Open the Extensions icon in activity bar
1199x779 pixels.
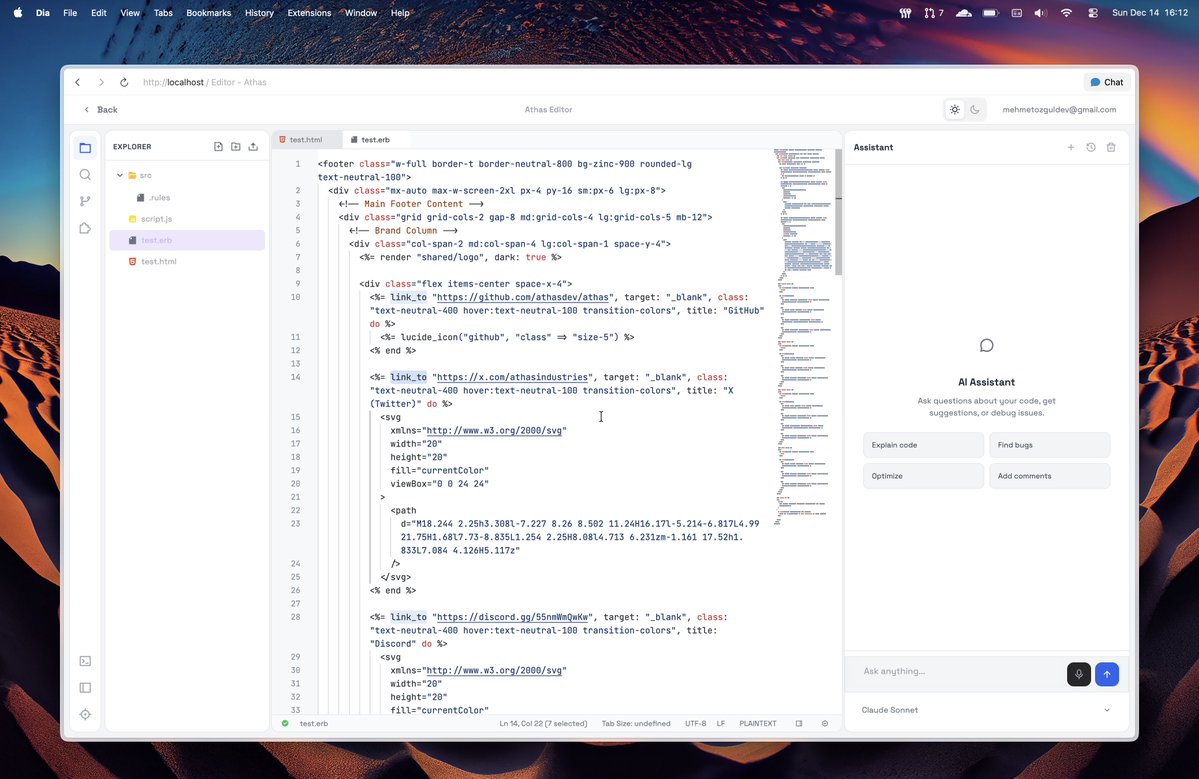pos(85,228)
